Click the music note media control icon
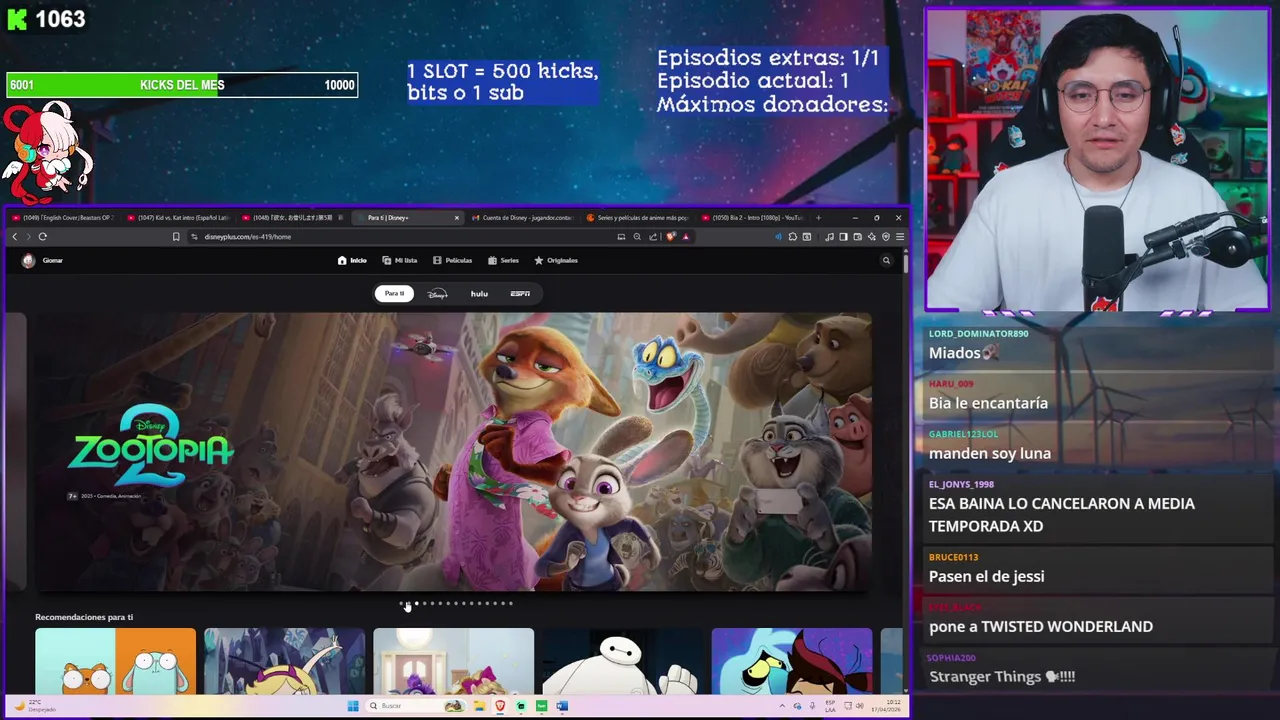 (829, 237)
